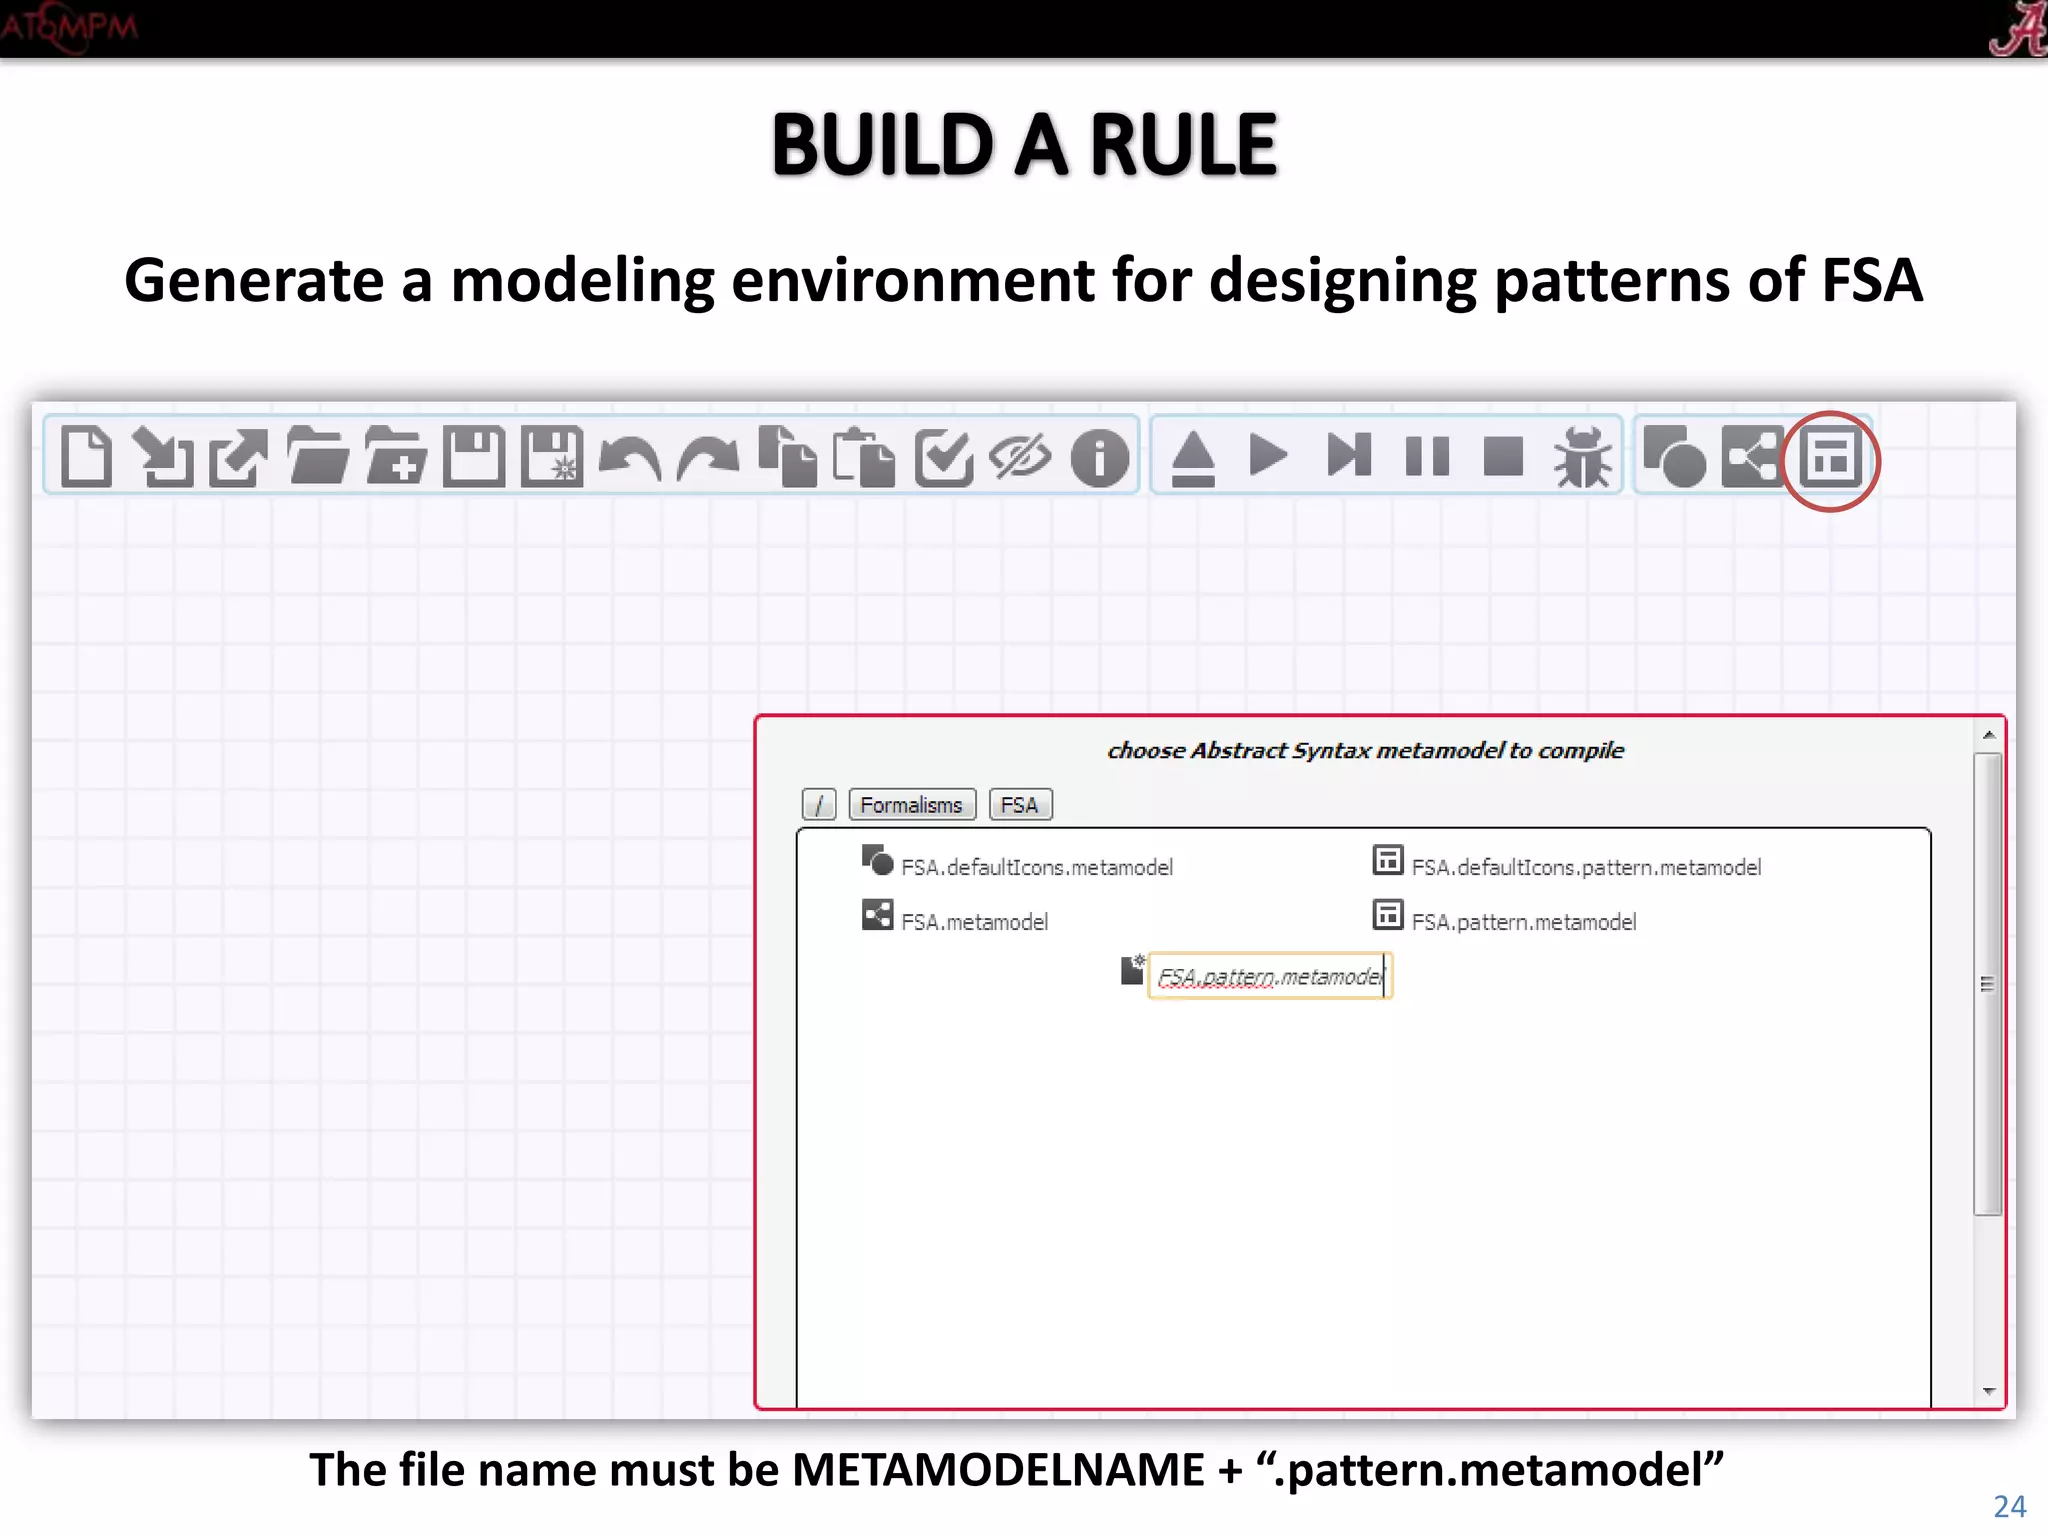Undo the last action
2048x1536 pixels.
pyautogui.click(x=629, y=460)
